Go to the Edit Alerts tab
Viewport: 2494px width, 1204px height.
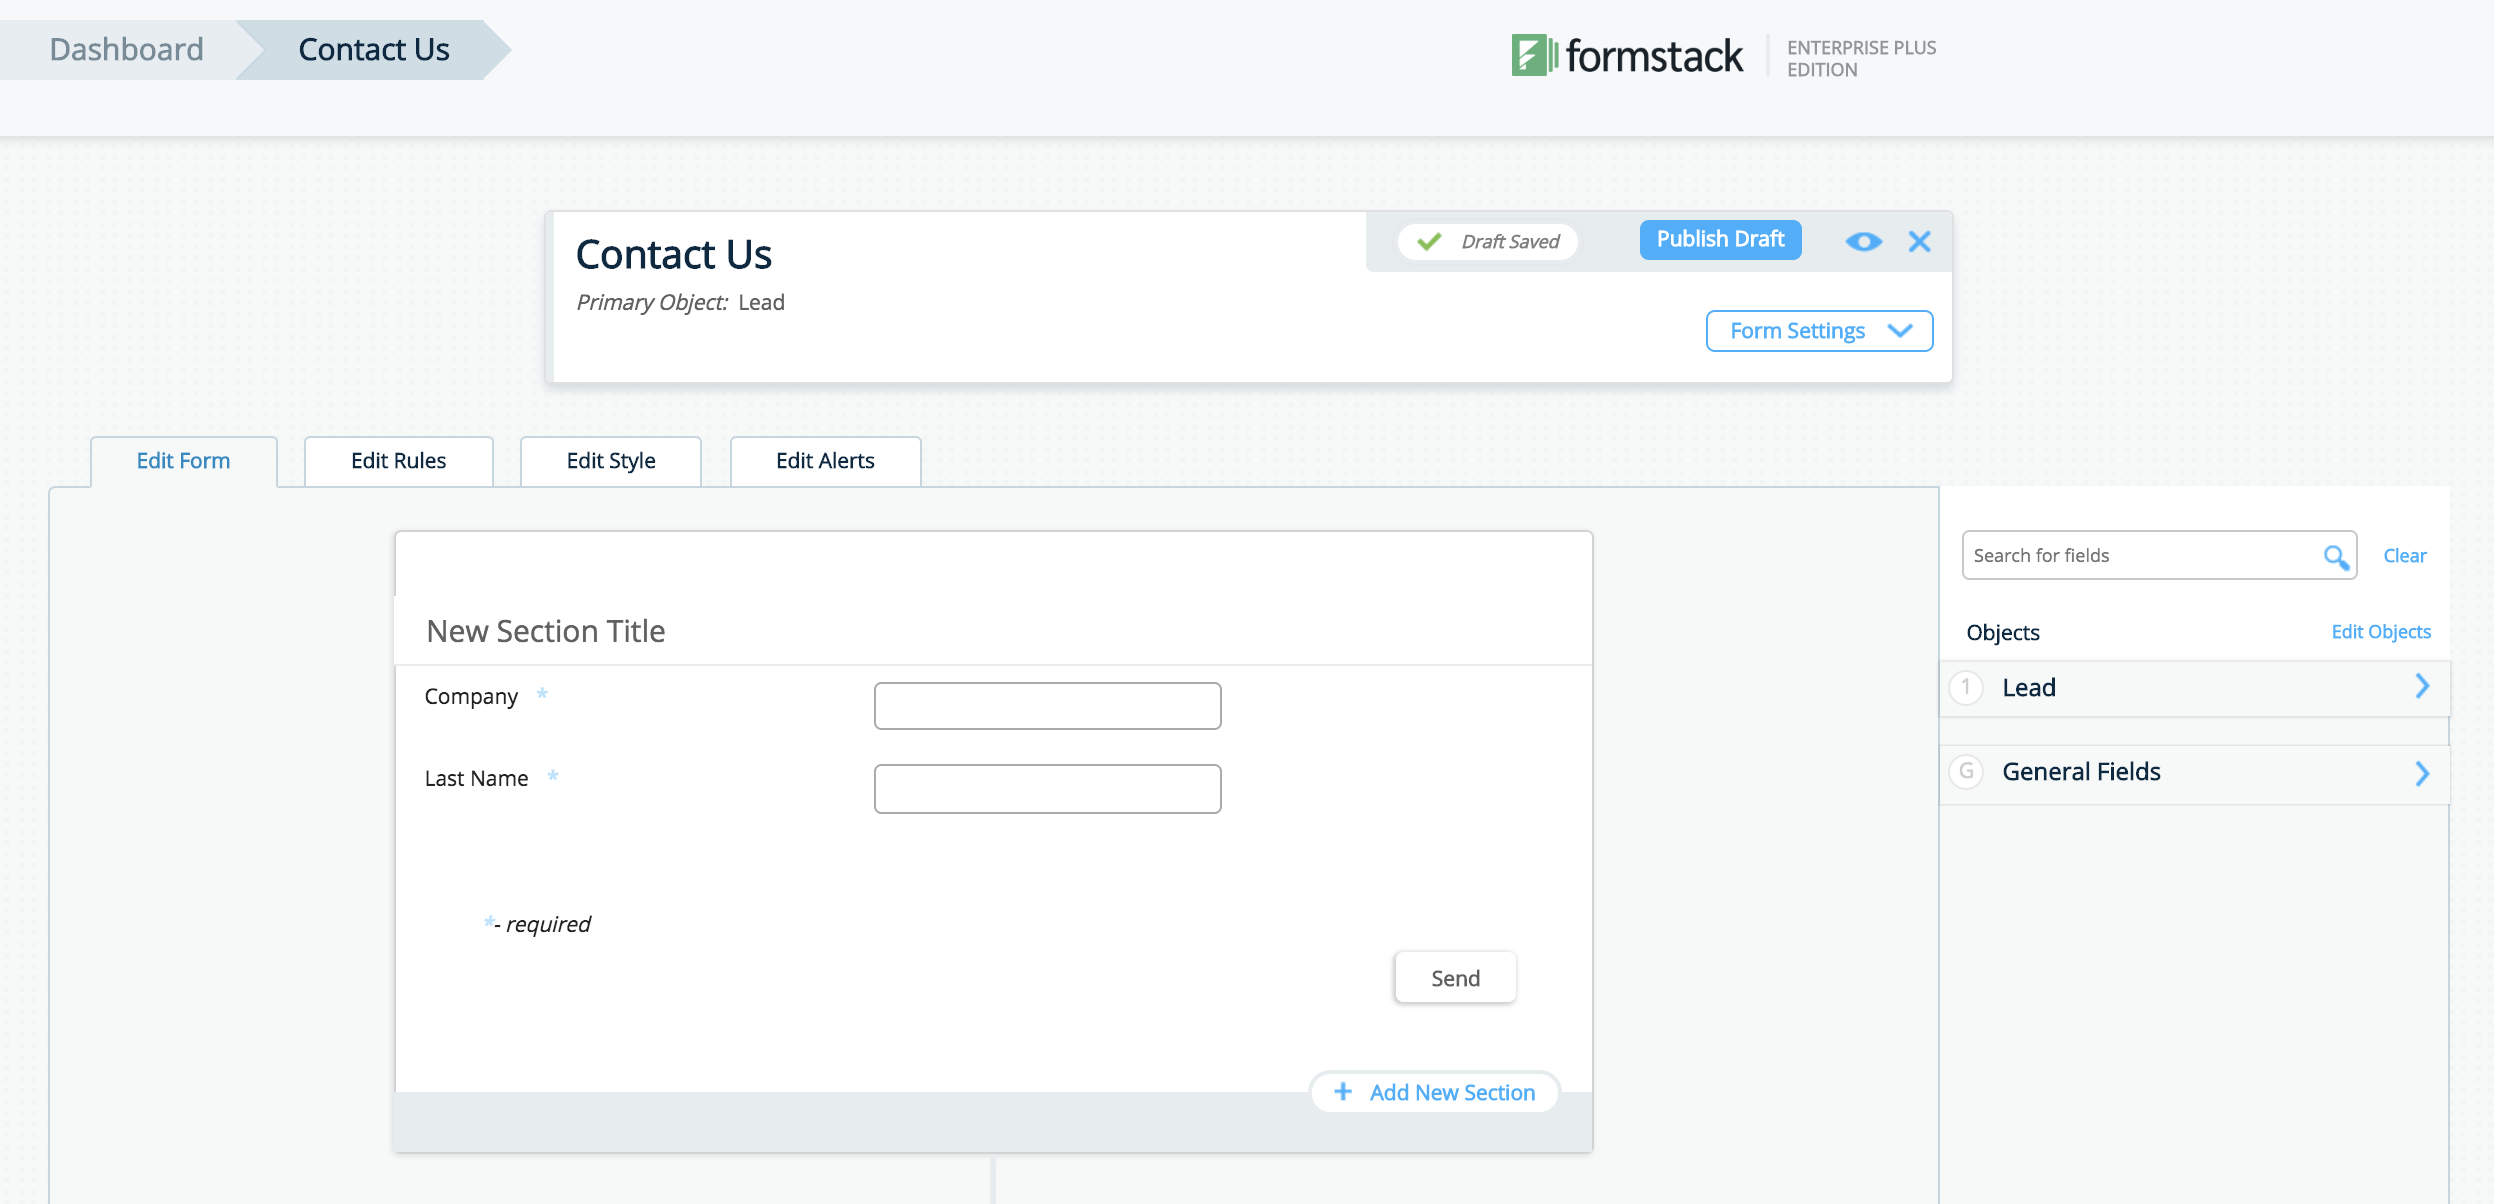pos(825,461)
